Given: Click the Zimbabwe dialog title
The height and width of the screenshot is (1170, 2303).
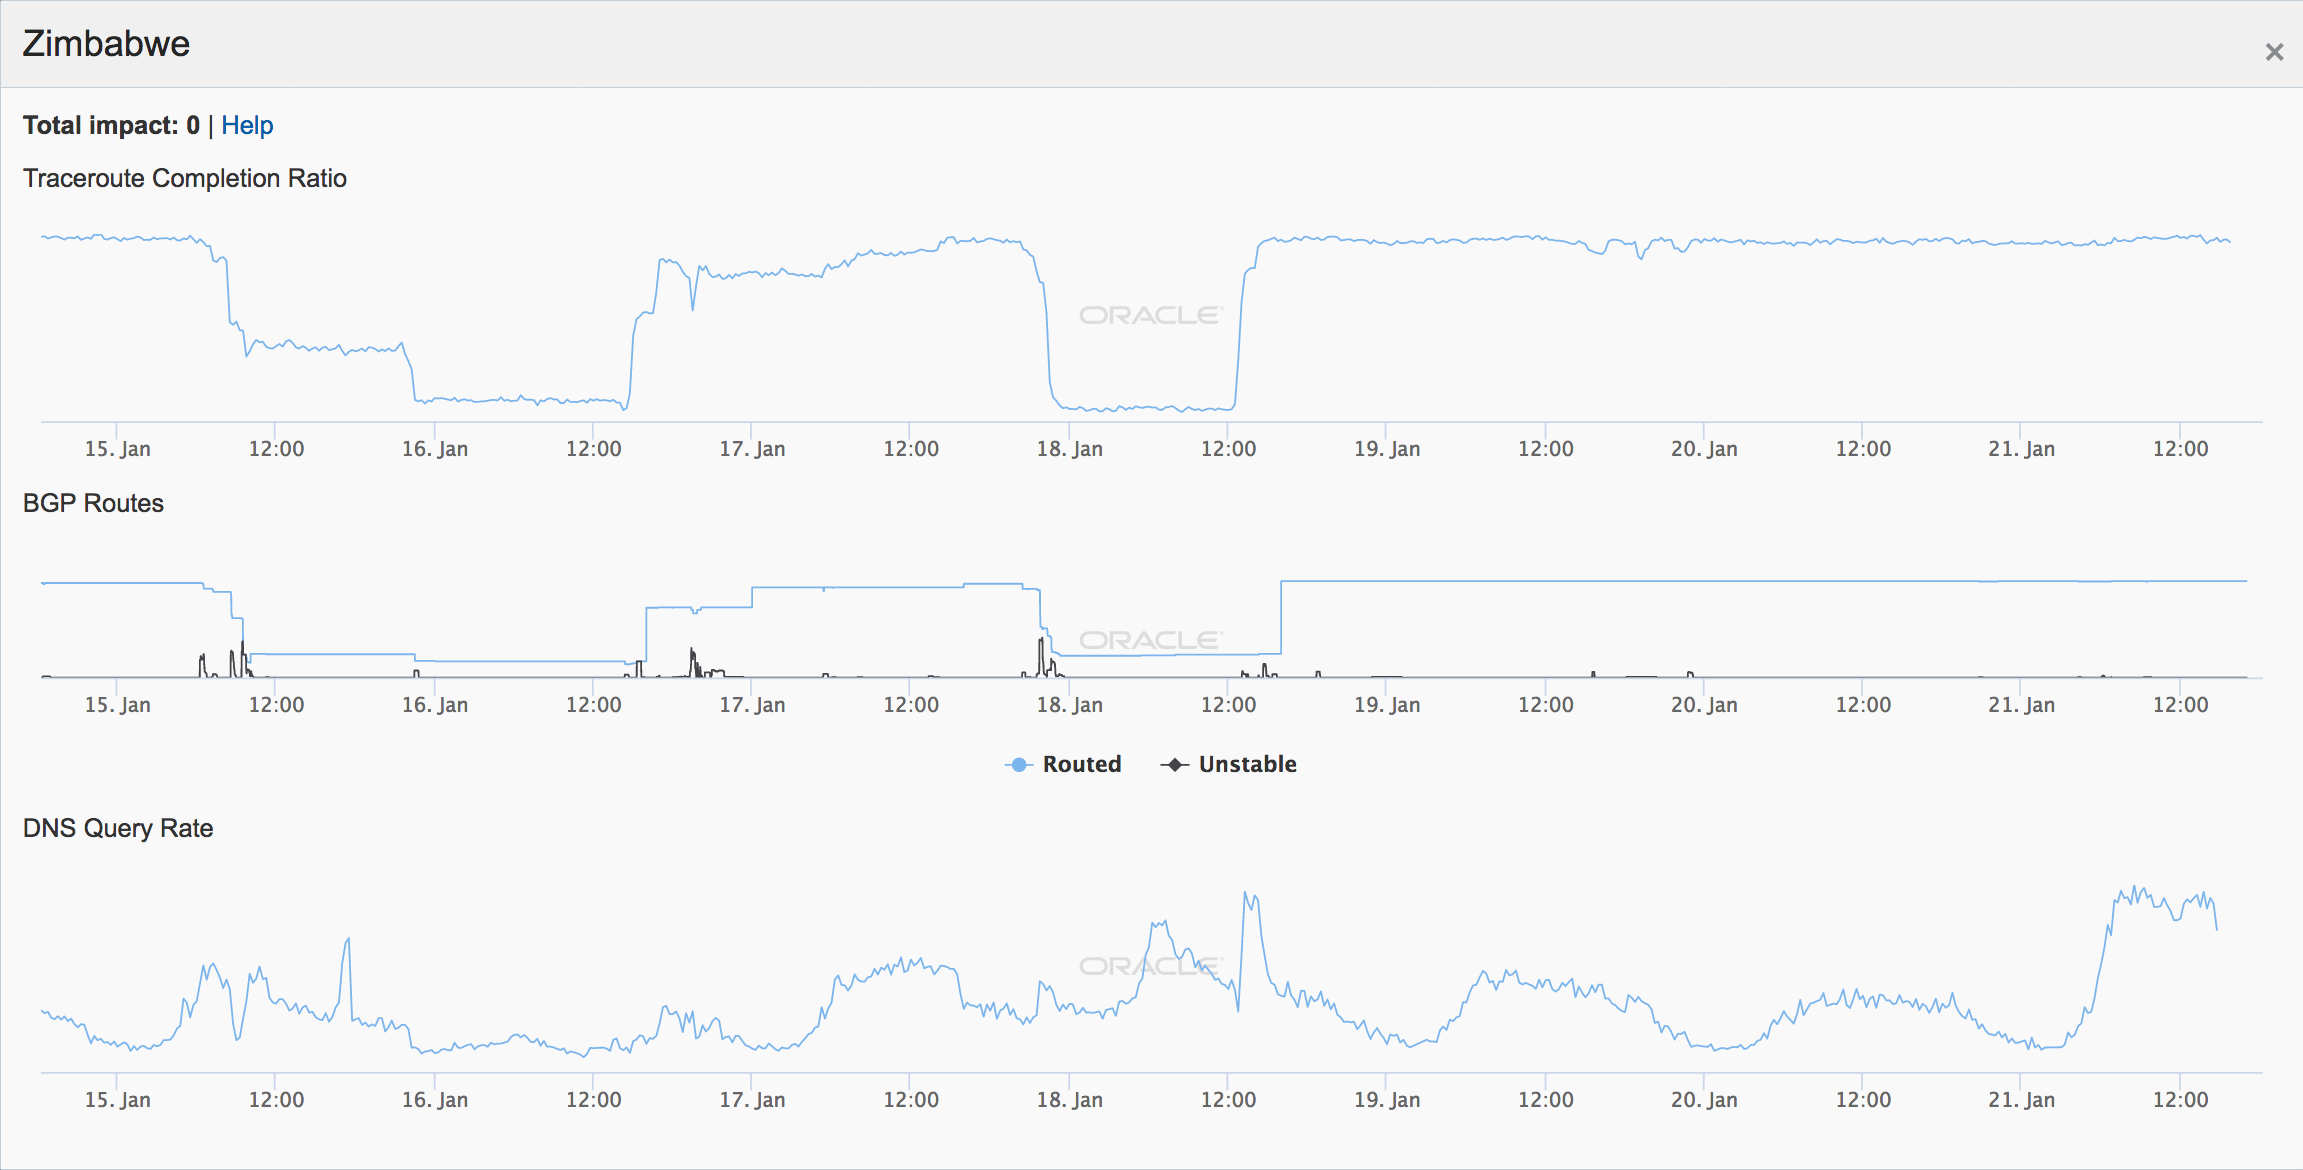Looking at the screenshot, I should 106,44.
